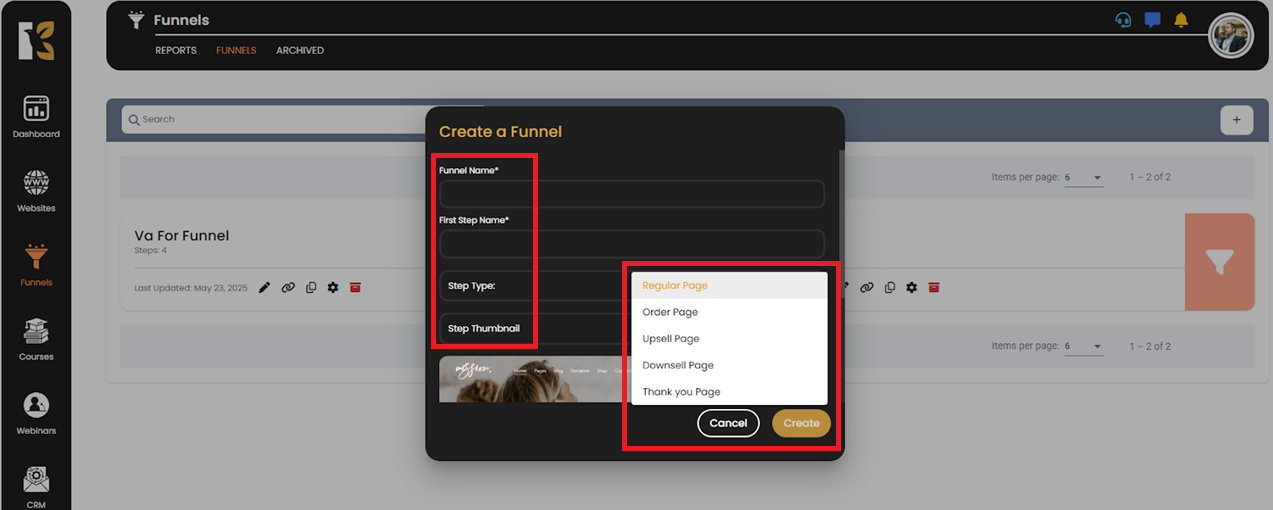
Task: Edit Va For Funnel using pencil icon
Action: tap(264, 288)
